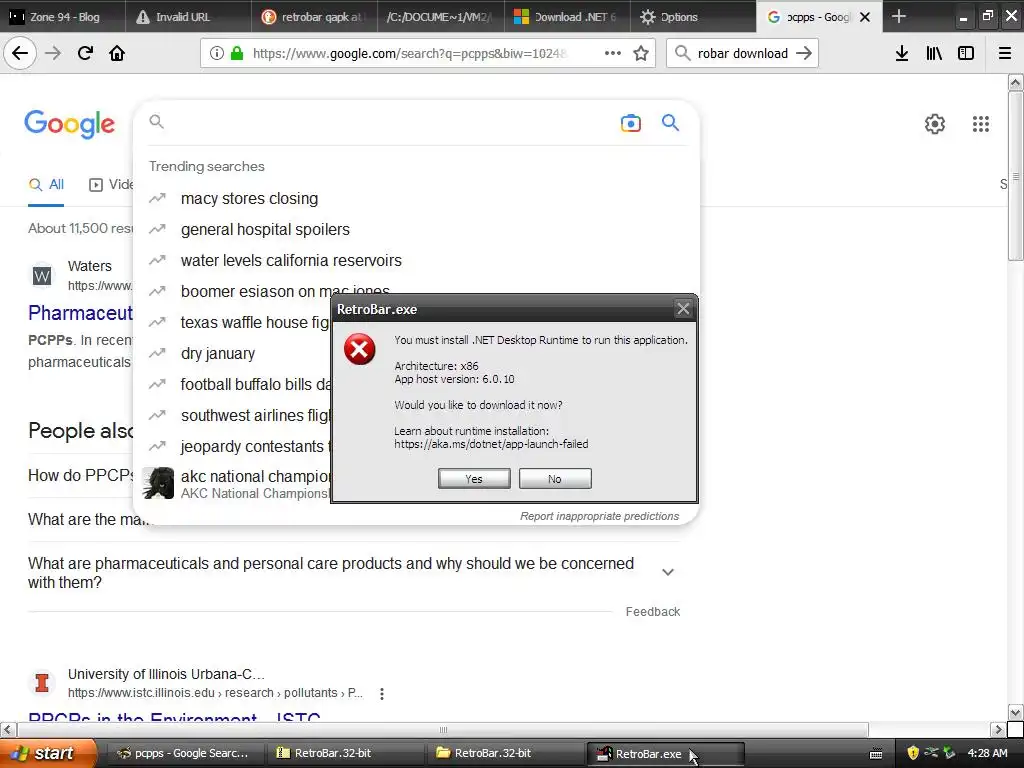Select the All search filter
Image resolution: width=1024 pixels, height=768 pixels.
(x=46, y=185)
